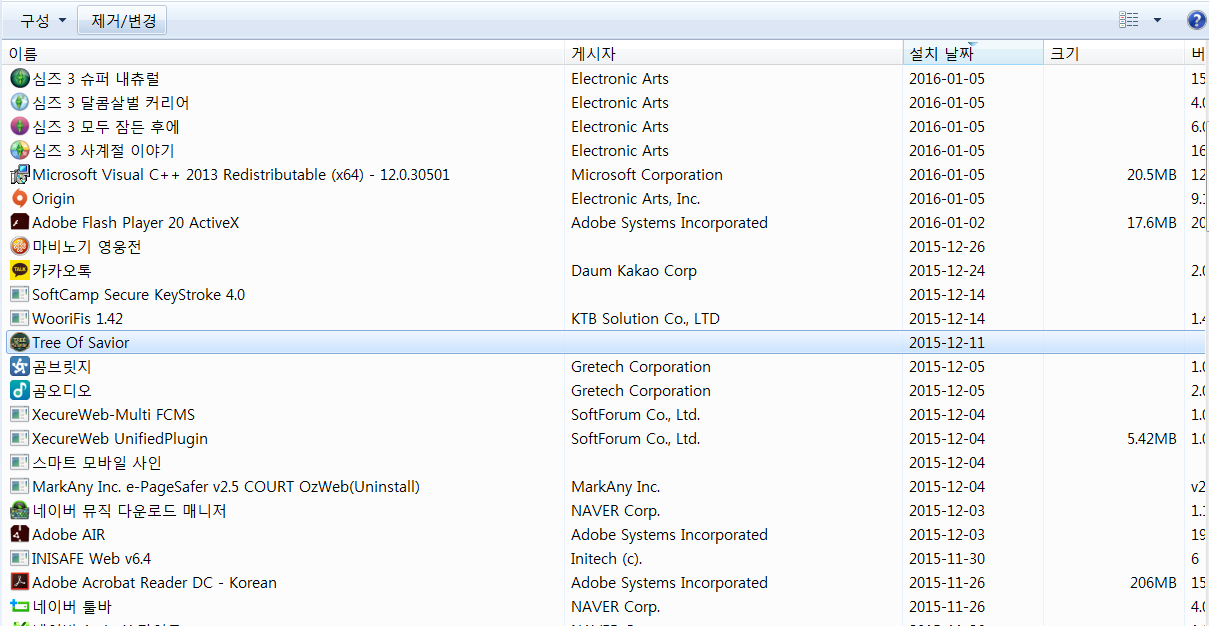Click the Origin program name

[53, 198]
